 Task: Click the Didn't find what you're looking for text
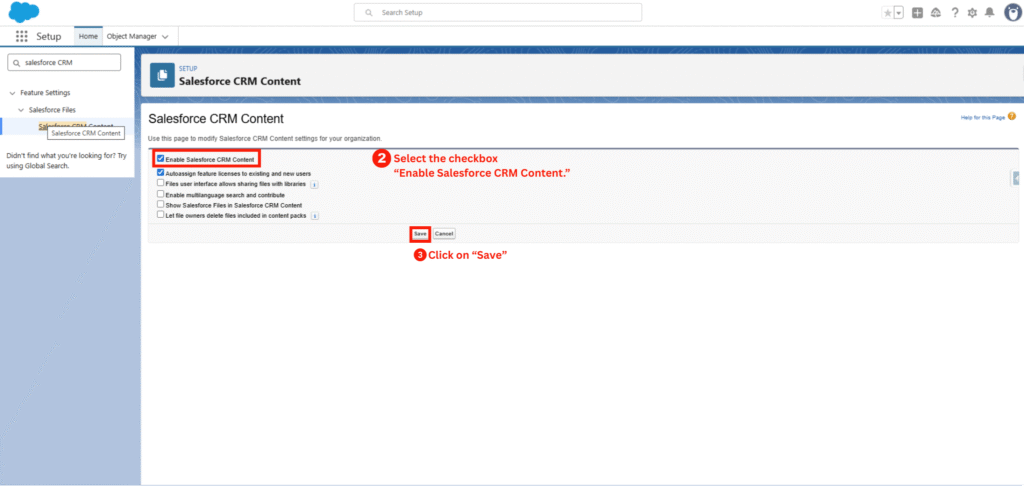67,161
